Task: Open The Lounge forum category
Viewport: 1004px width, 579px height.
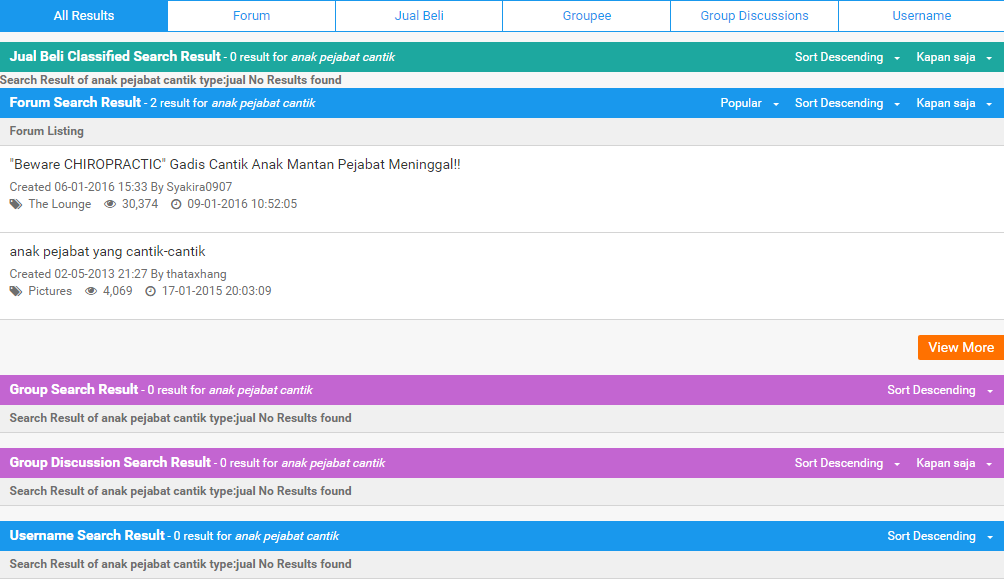Action: click(60, 204)
